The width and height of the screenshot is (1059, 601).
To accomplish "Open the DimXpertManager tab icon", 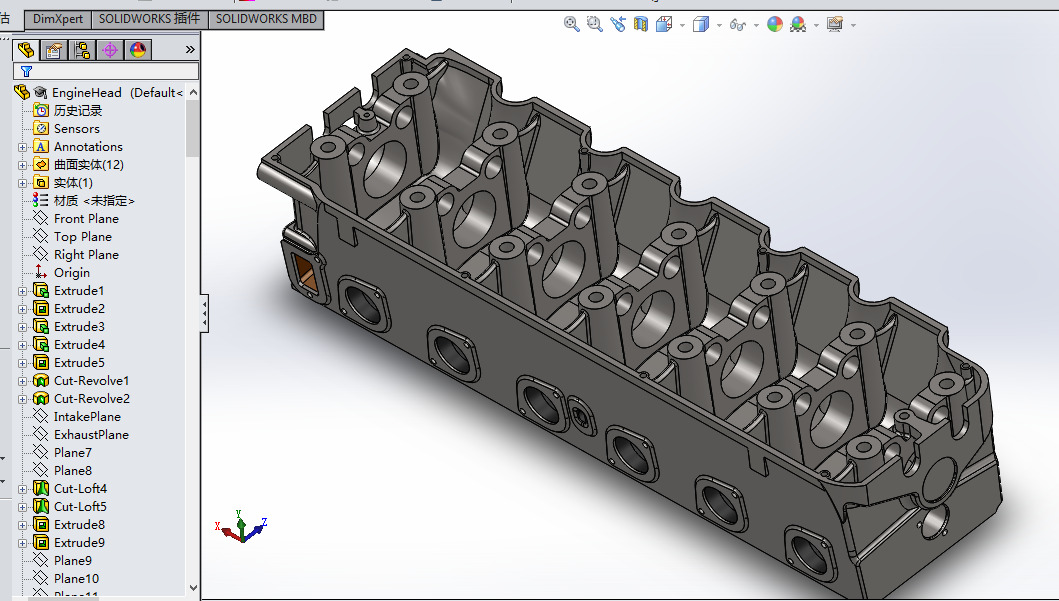I will [x=110, y=50].
